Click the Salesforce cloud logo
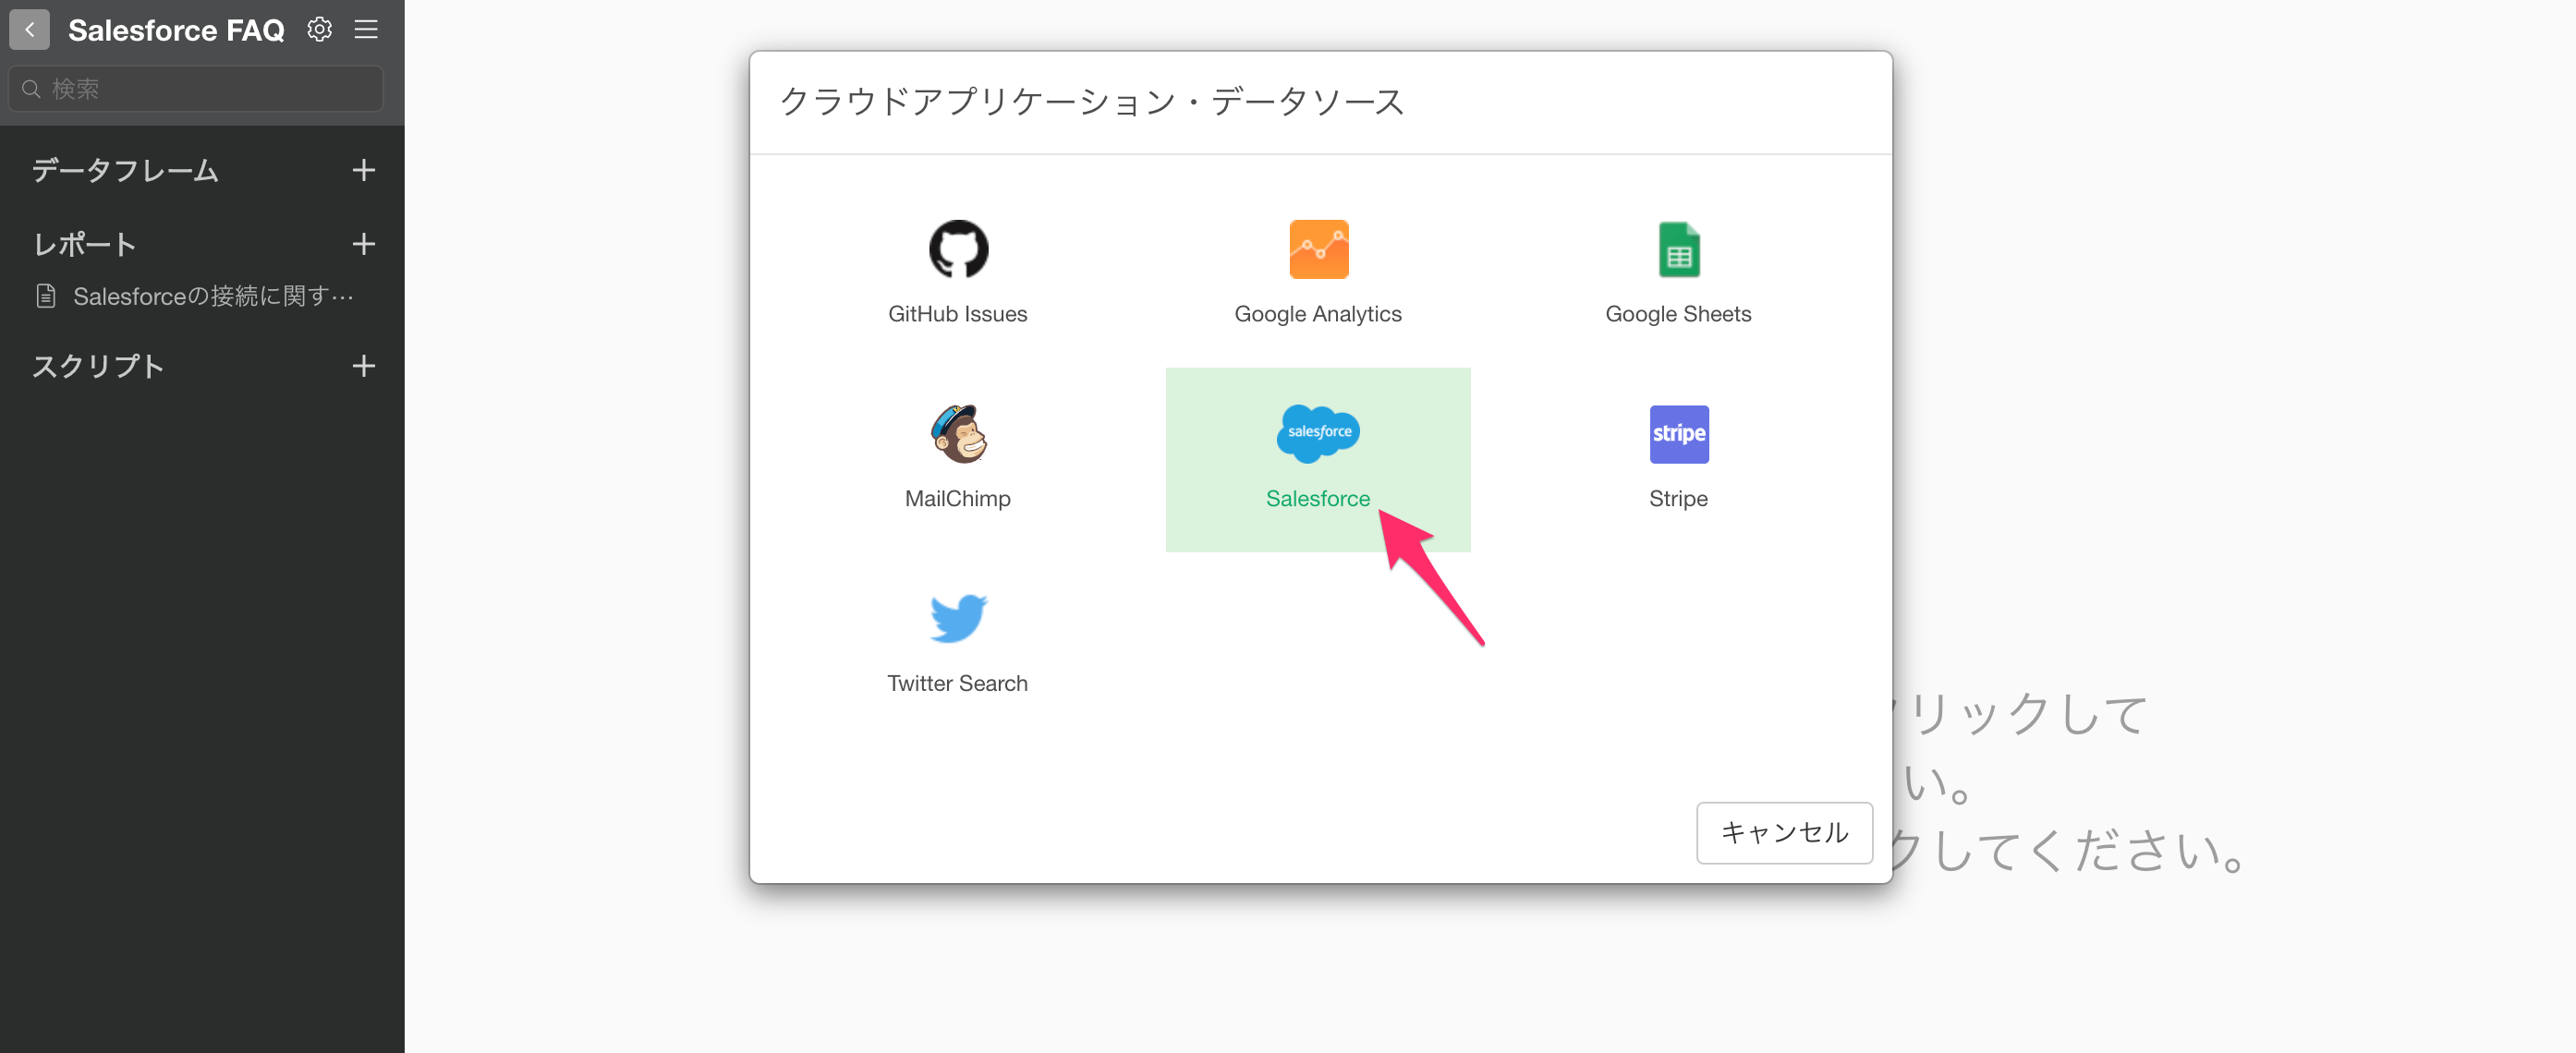This screenshot has height=1053, width=2576. tap(1318, 433)
